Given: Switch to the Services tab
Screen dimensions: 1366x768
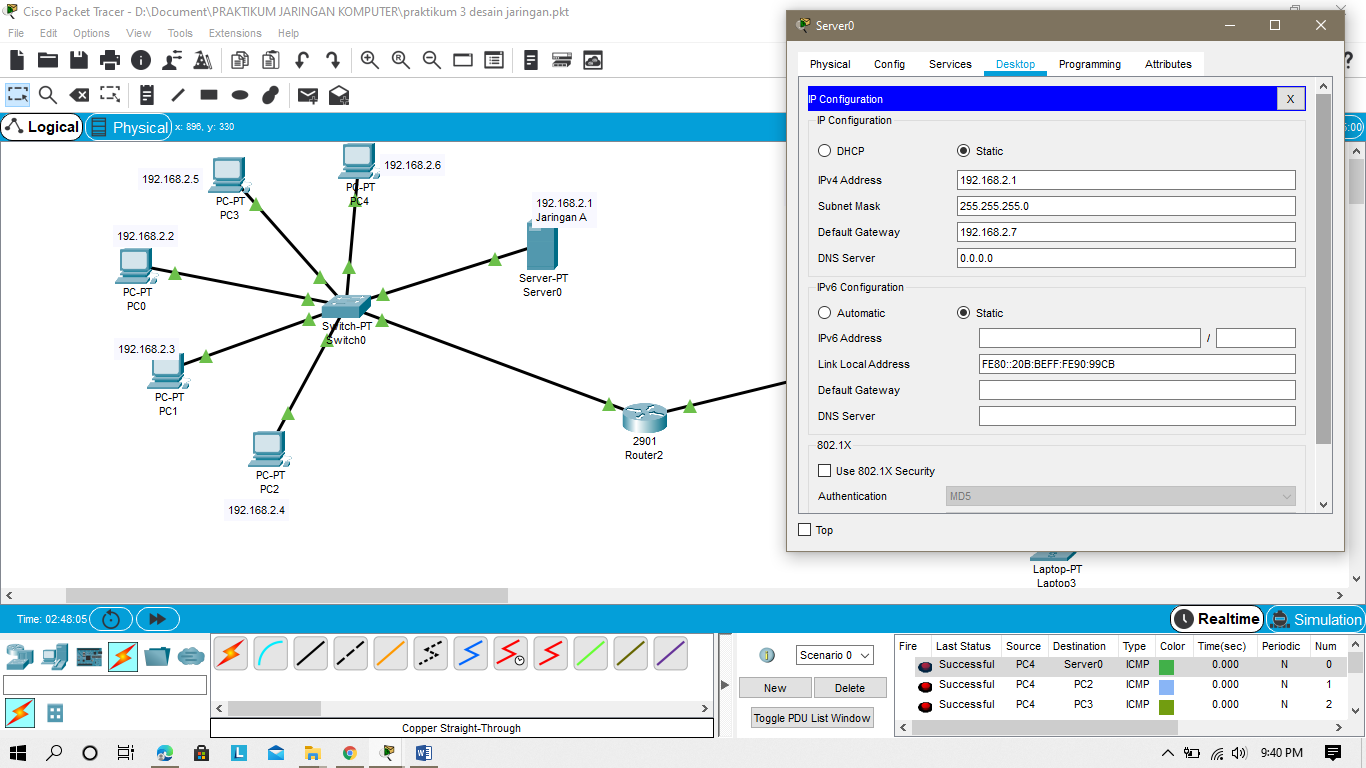Looking at the screenshot, I should click(949, 63).
